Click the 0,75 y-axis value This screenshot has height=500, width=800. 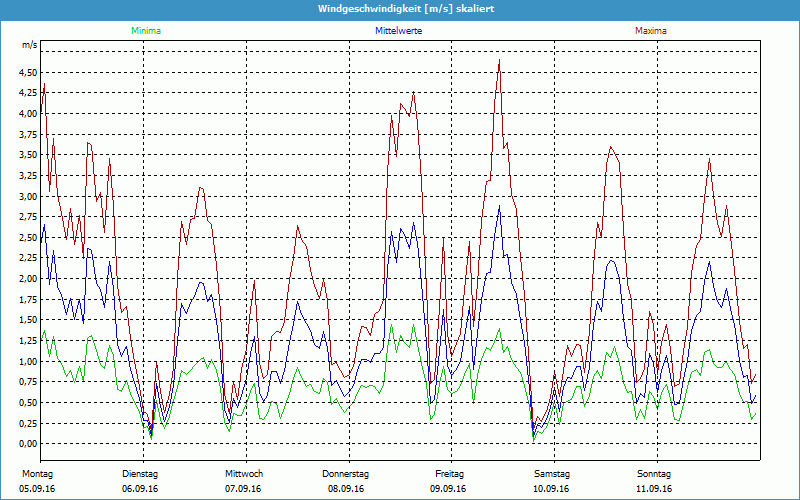[x=28, y=382]
